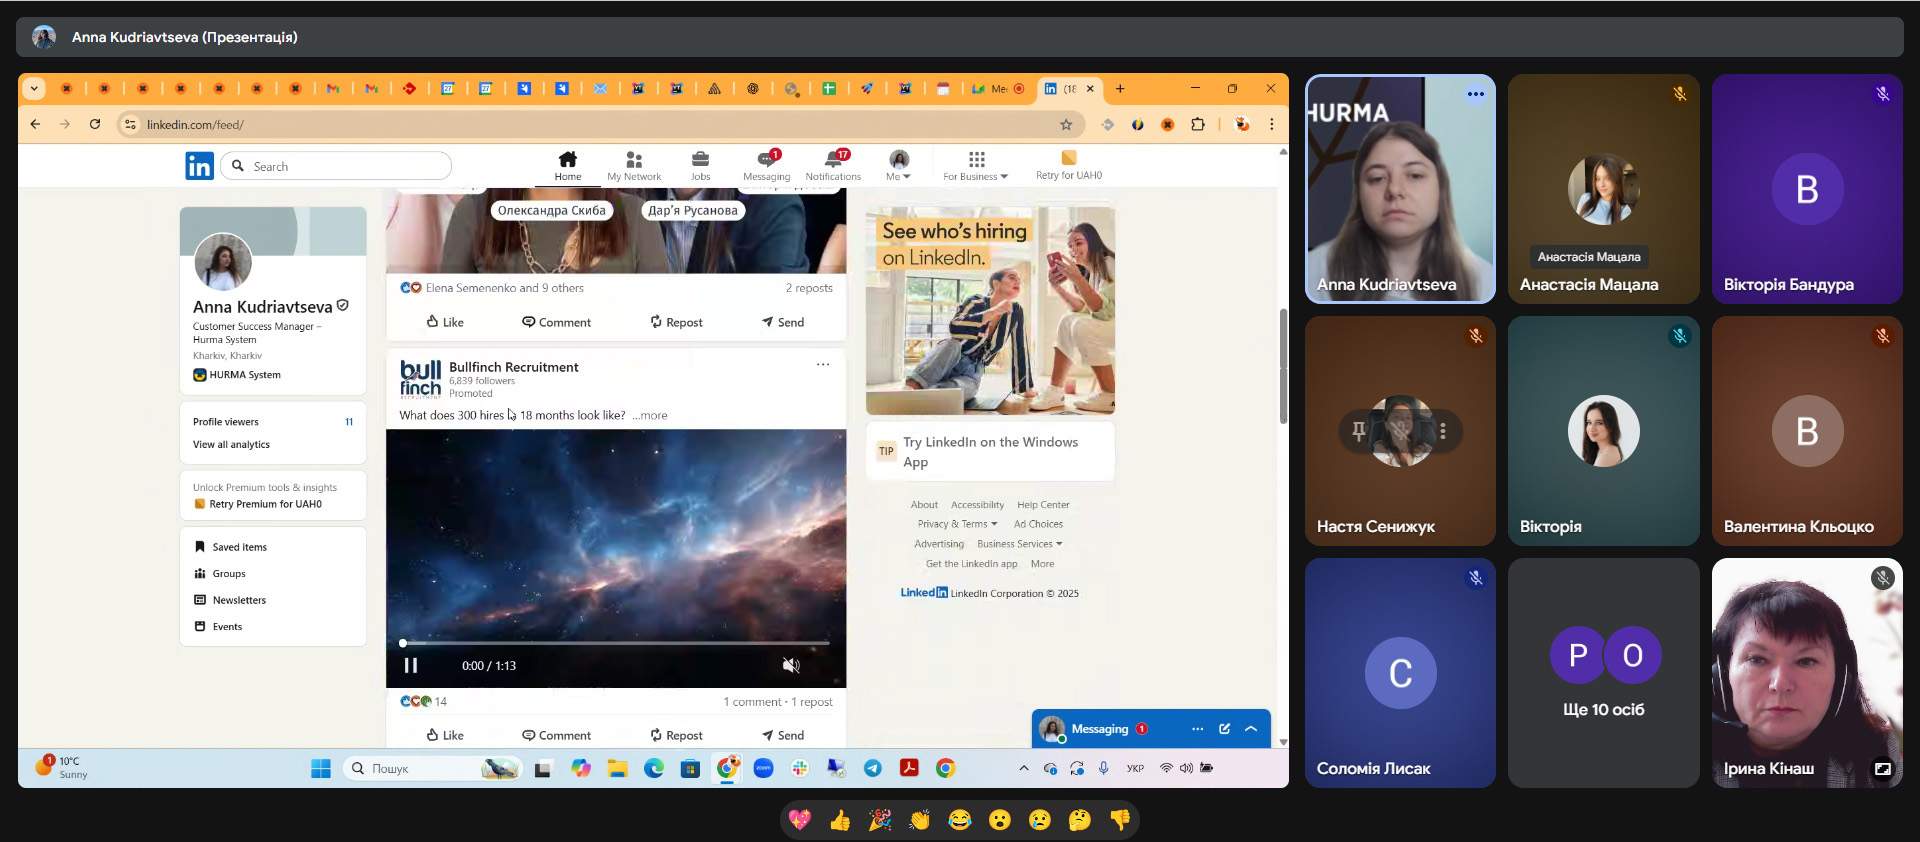Click View all analytics link
This screenshot has width=1920, height=842.
tap(231, 445)
